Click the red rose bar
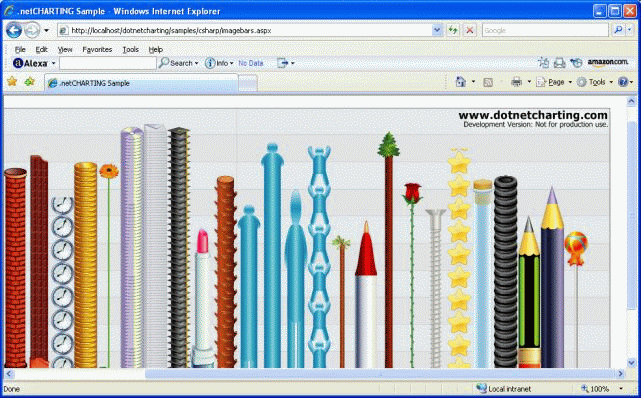This screenshot has height=398, width=641. (412, 275)
